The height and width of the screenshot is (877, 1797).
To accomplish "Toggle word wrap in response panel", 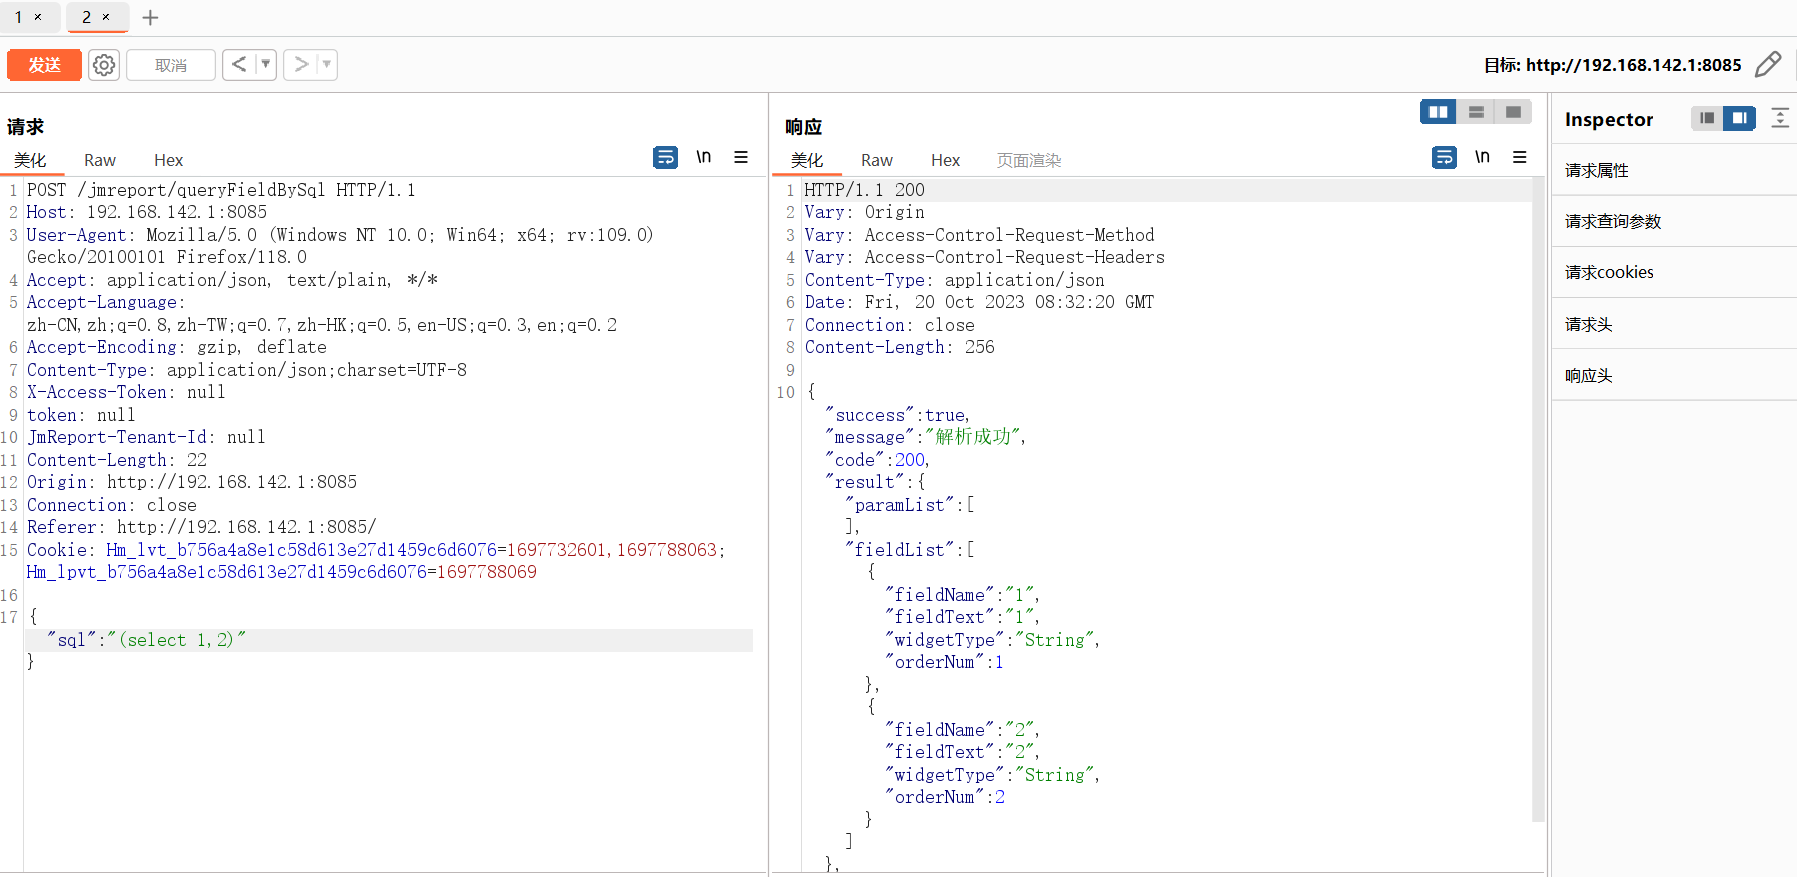I will (x=1444, y=157).
